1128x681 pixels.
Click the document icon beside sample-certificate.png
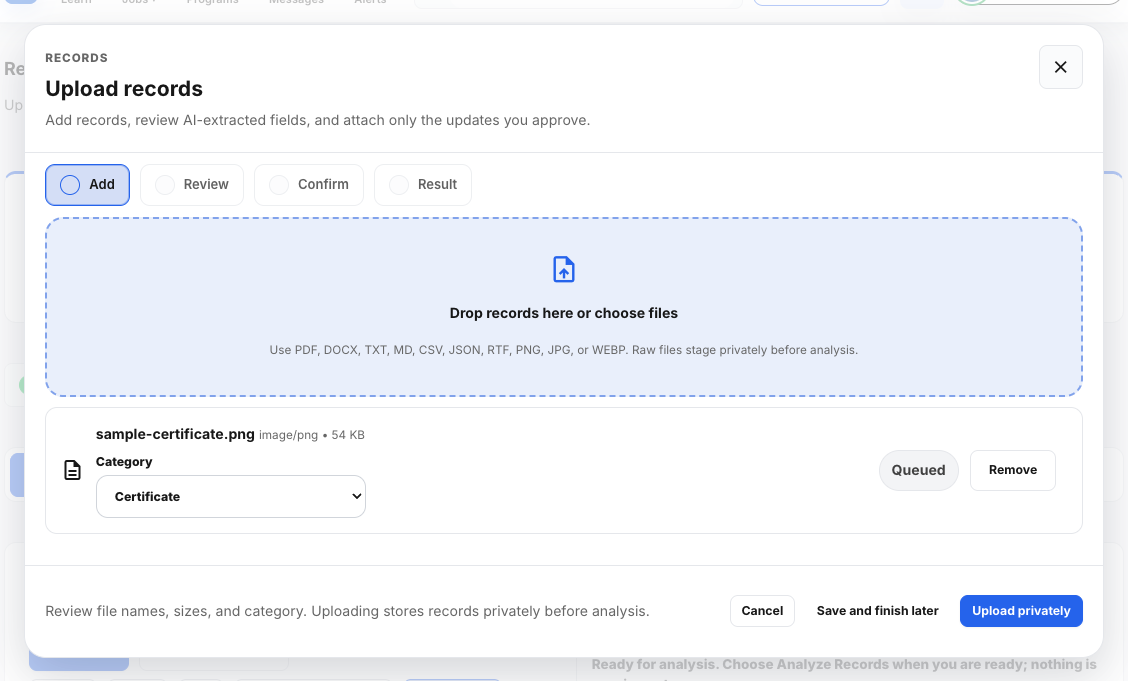pos(73,470)
